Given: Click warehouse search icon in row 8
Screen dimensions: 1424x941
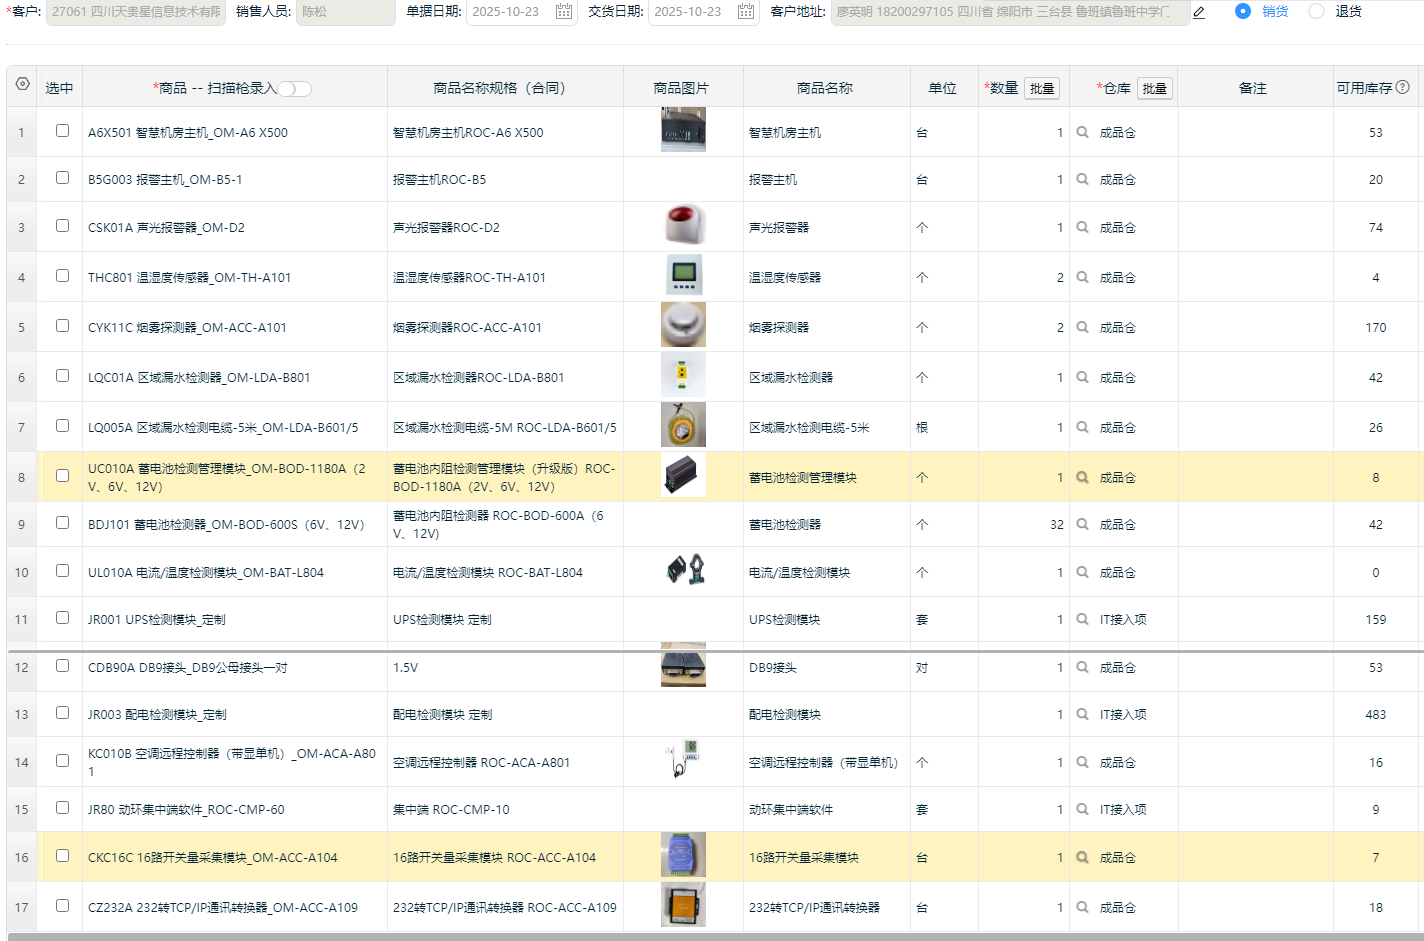Looking at the screenshot, I should [1082, 478].
